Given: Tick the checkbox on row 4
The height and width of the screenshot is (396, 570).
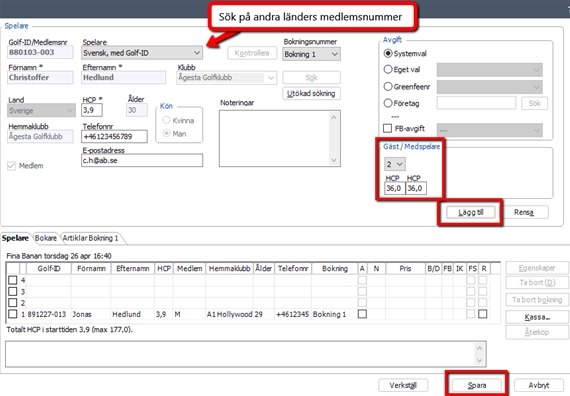Looking at the screenshot, I should pos(12,280).
